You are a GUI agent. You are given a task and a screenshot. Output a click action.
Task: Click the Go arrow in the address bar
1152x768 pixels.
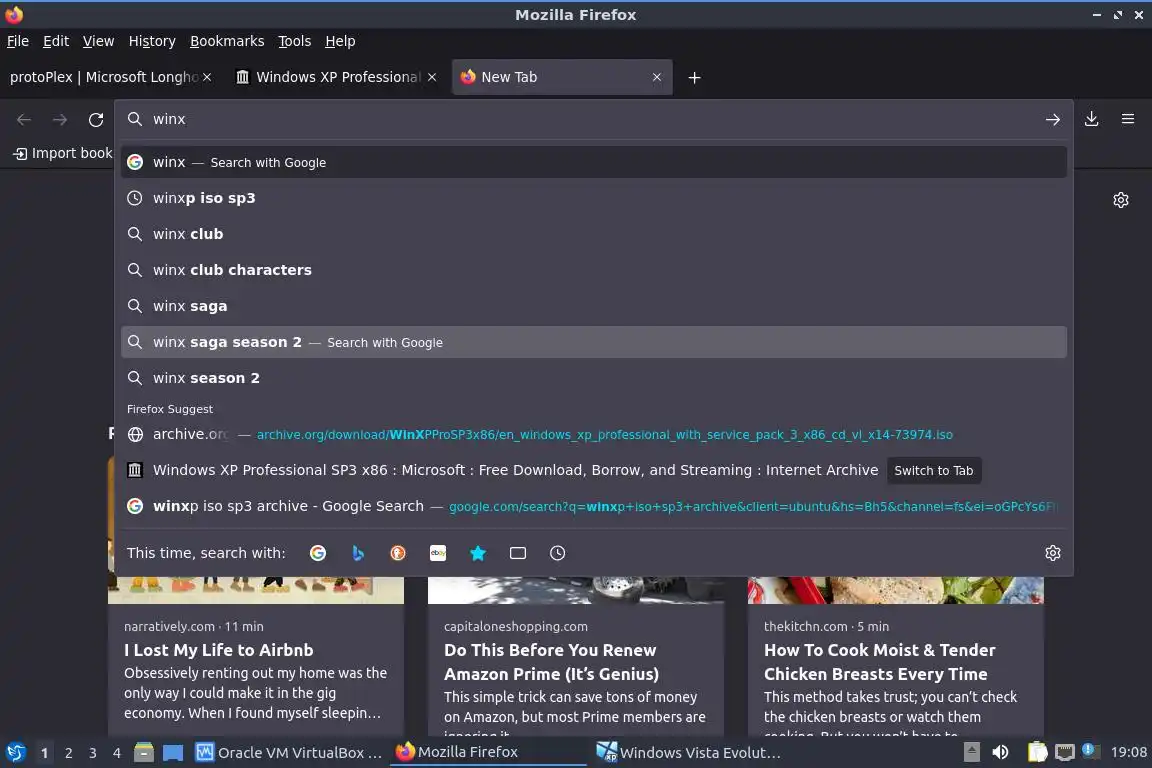tap(1053, 119)
